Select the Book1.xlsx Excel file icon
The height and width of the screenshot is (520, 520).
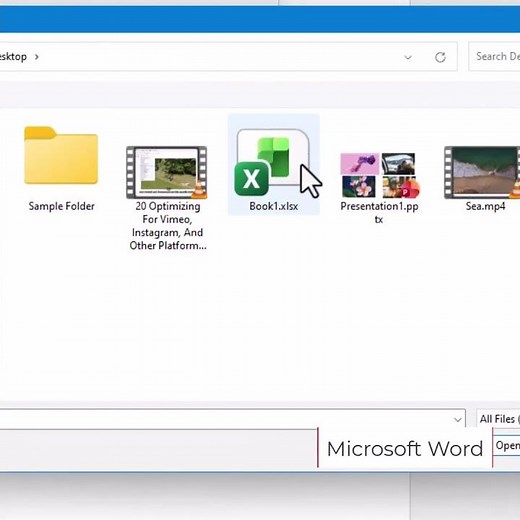pyautogui.click(x=272, y=162)
